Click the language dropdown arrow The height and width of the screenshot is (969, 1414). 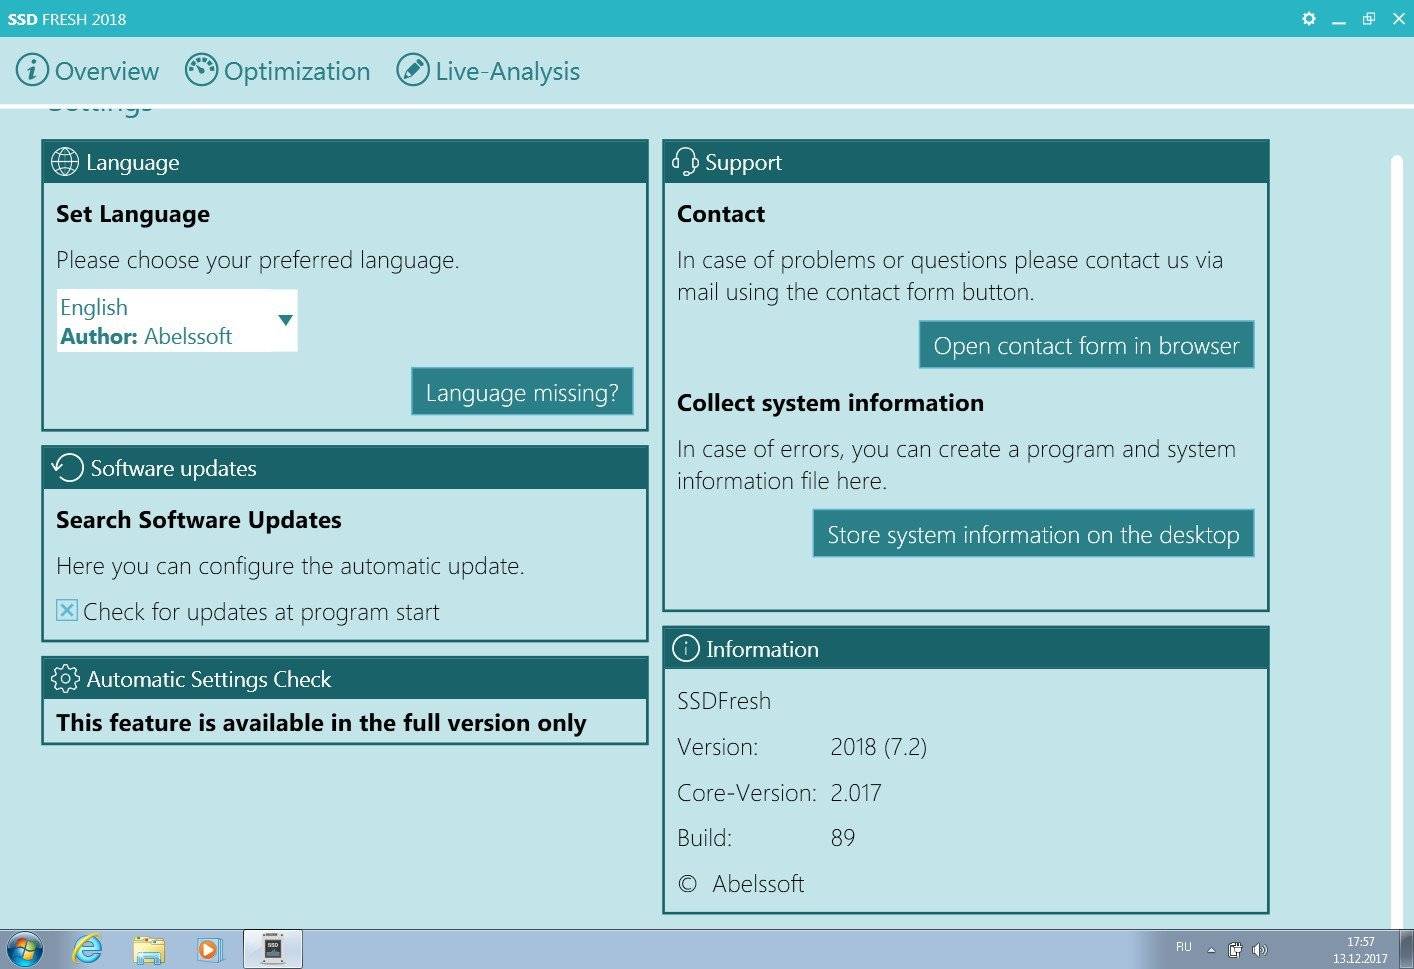click(285, 320)
